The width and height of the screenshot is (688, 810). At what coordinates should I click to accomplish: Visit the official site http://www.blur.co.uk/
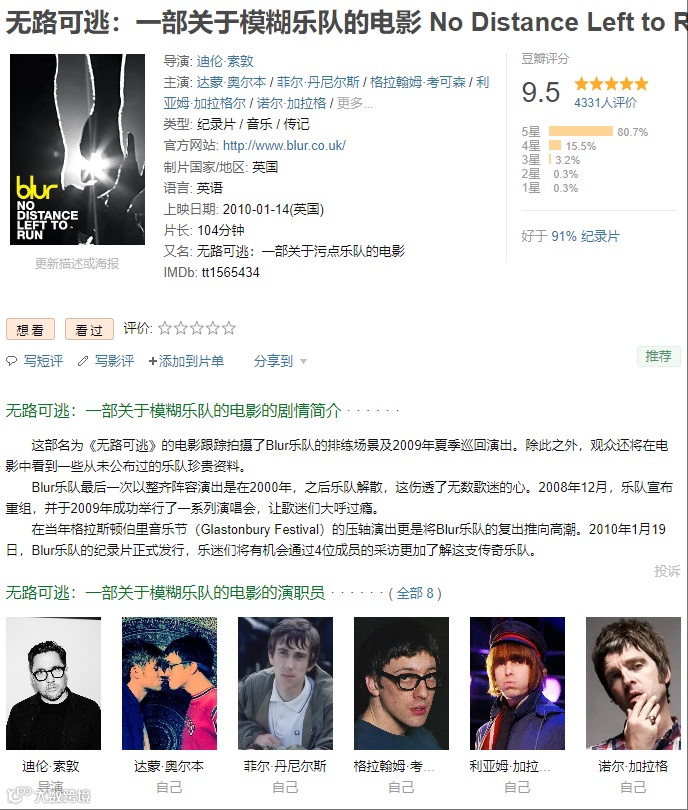click(x=284, y=146)
